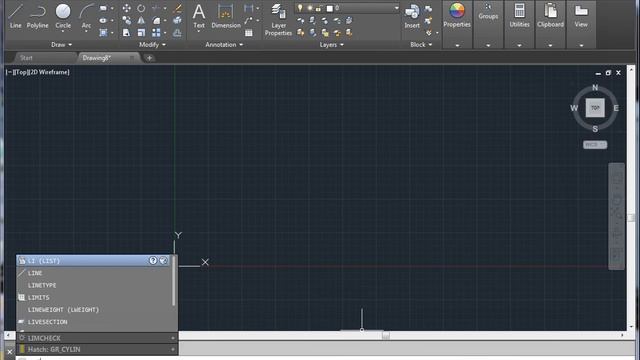
Task: Click the Scale tool icon
Action: pos(141,33)
